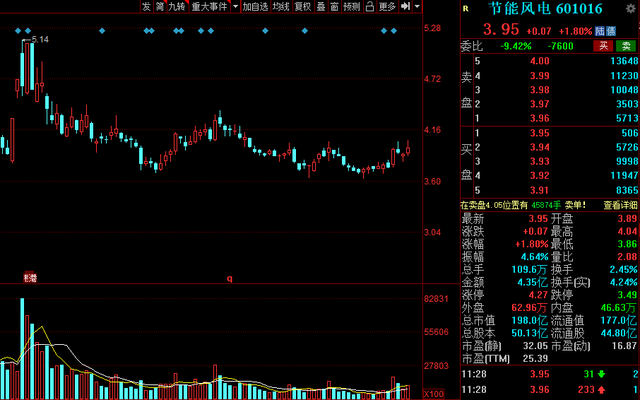The image size is (640, 400).
Task: Toggle the 均线 moving average lines
Action: 281,6
